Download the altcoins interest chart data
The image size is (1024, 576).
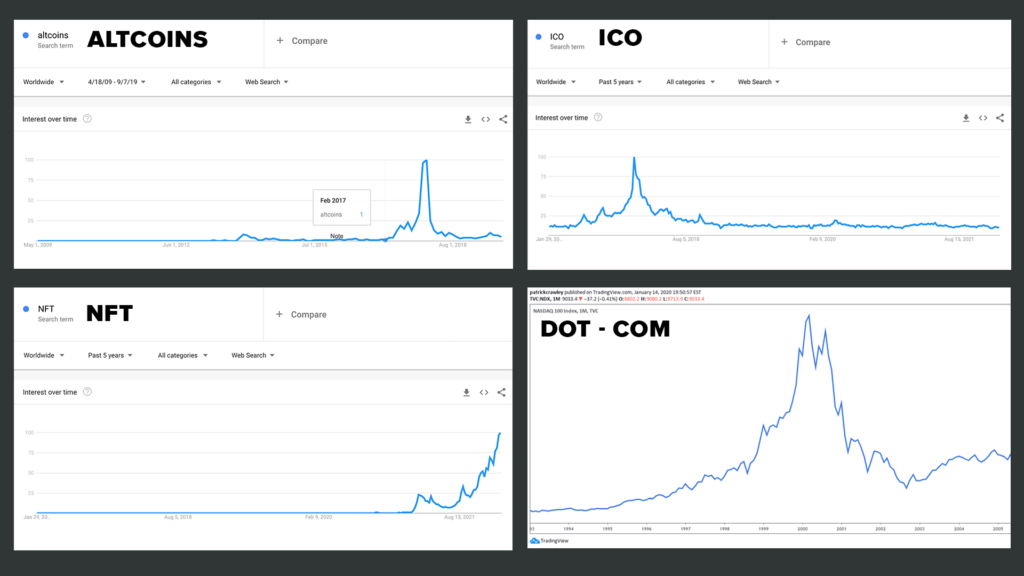(468, 119)
